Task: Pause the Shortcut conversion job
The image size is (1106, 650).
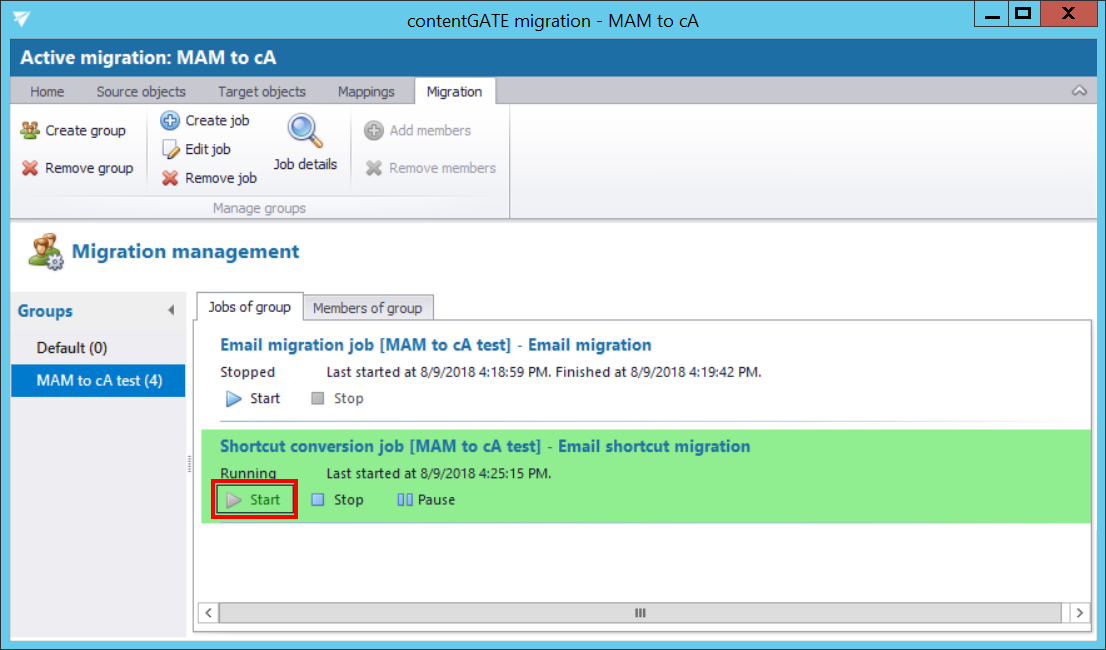Action: click(425, 500)
